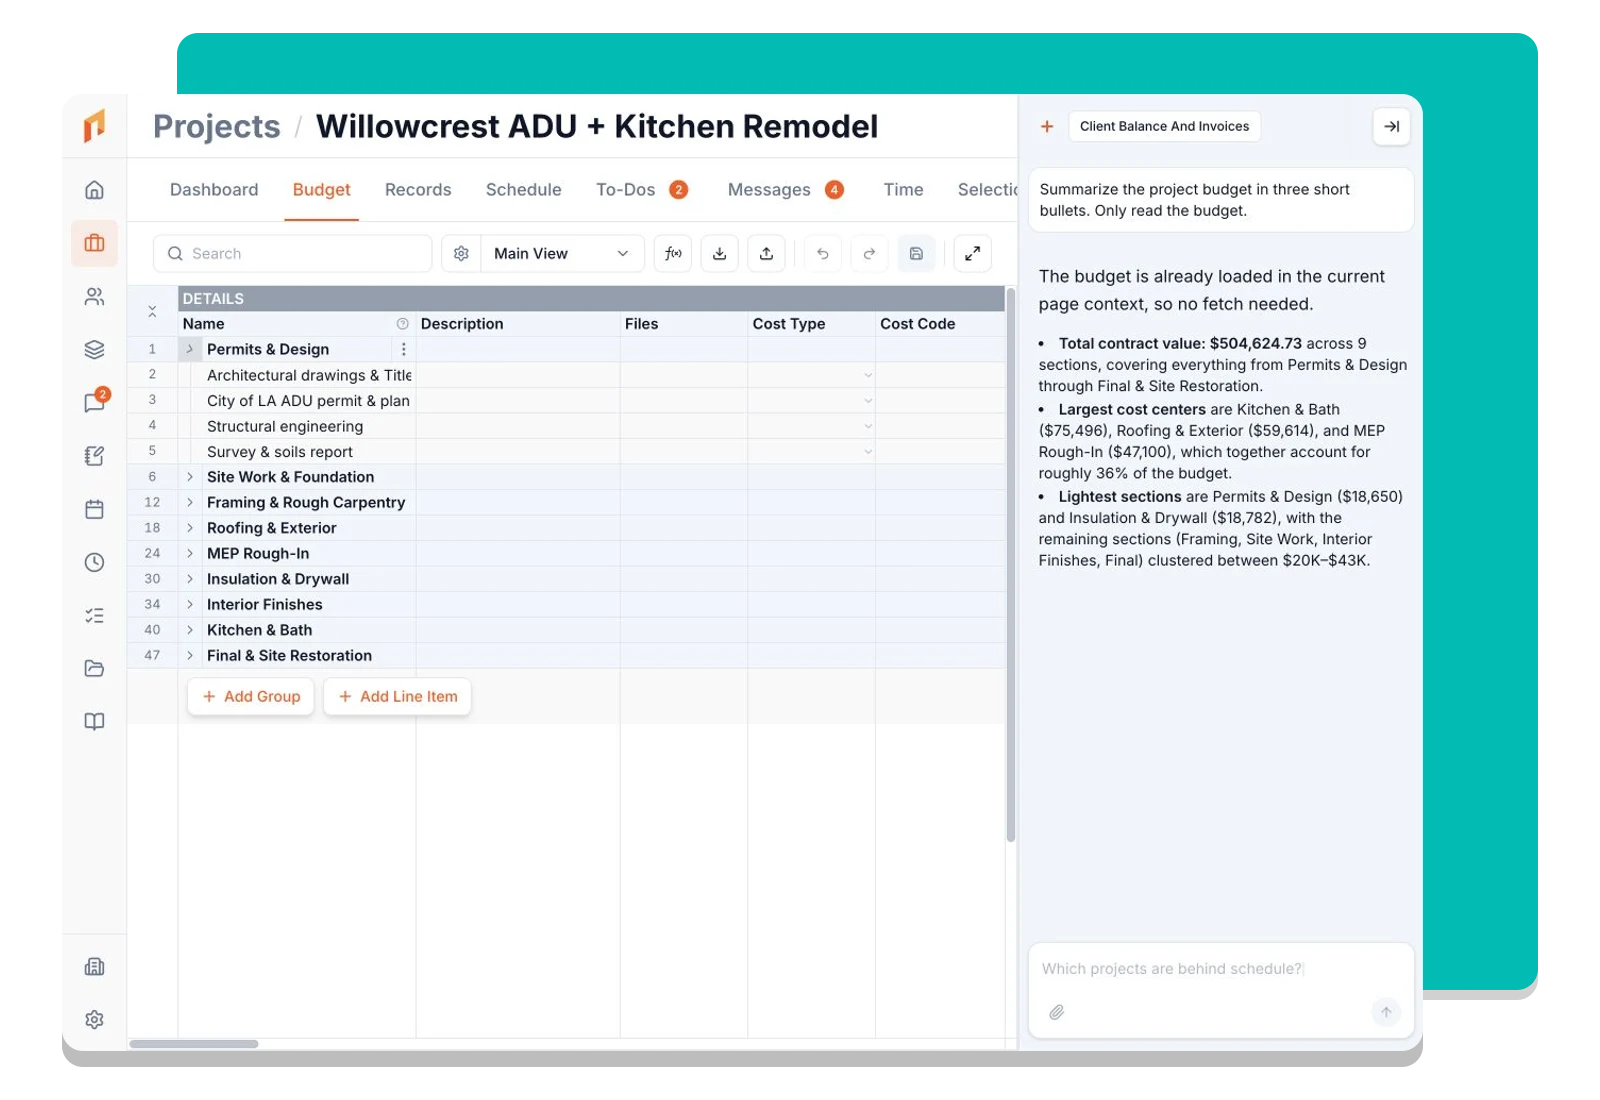Expand budget table to fullscreen
Viewport: 1600px width, 1100px height.
point(972,253)
